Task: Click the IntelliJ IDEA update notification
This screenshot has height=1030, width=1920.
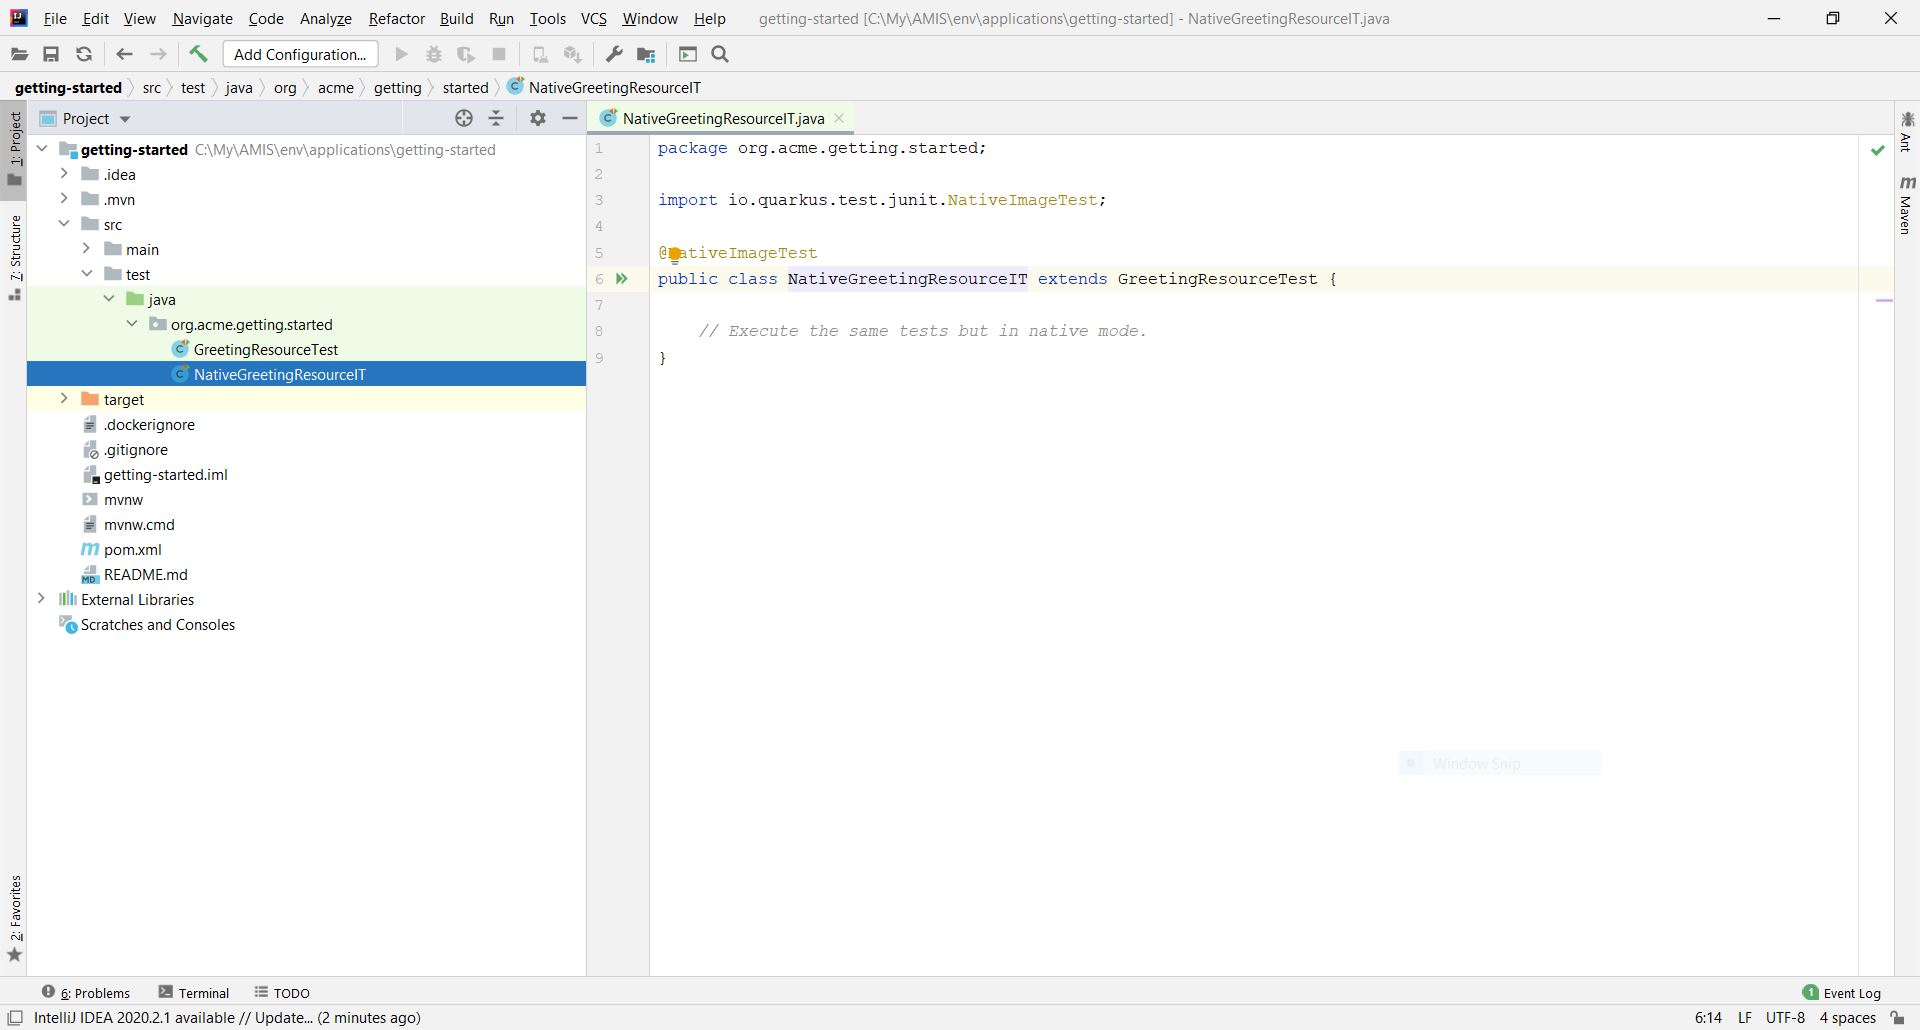Action: (227, 1018)
